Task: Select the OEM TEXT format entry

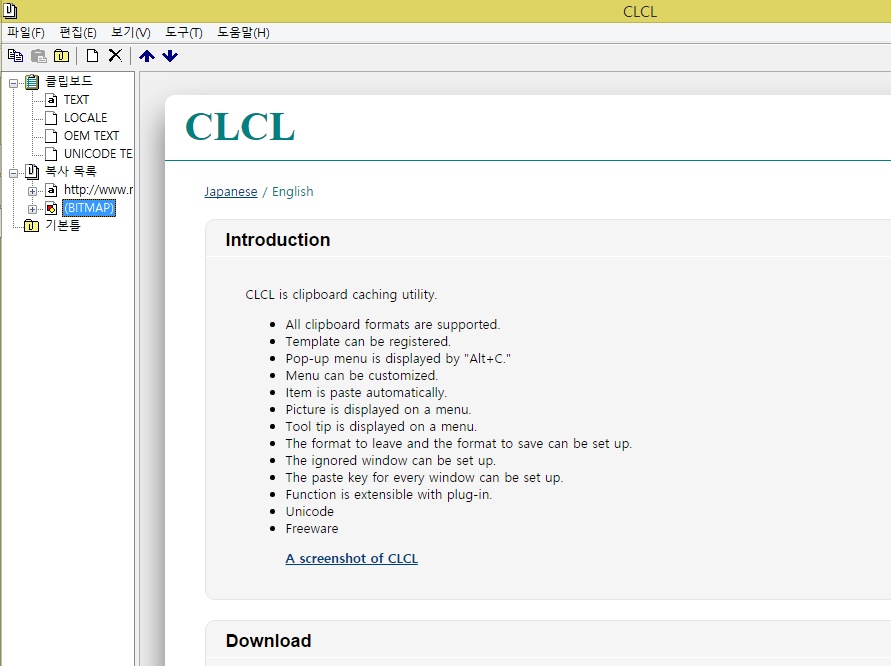Action: pos(91,136)
